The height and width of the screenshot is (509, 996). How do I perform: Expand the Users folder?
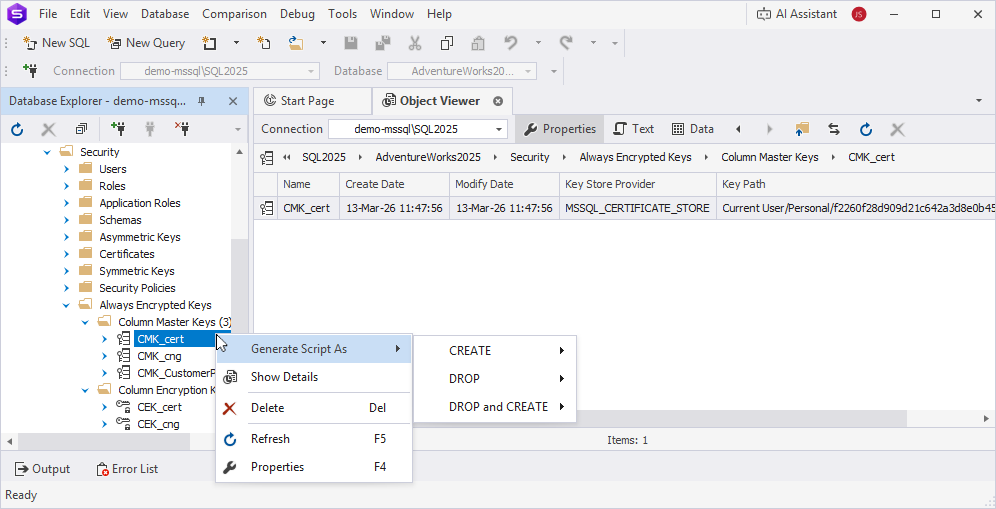click(67, 169)
